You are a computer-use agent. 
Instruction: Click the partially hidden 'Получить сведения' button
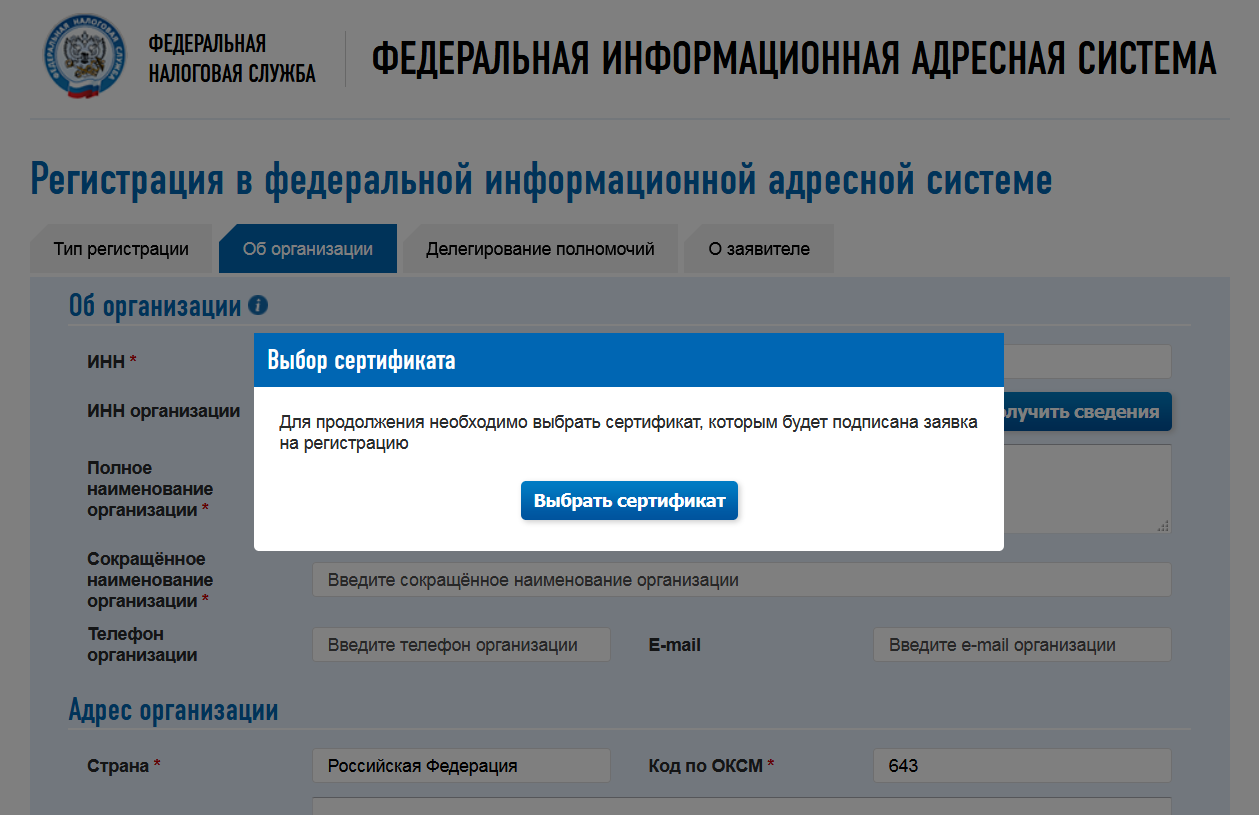(x=1087, y=412)
